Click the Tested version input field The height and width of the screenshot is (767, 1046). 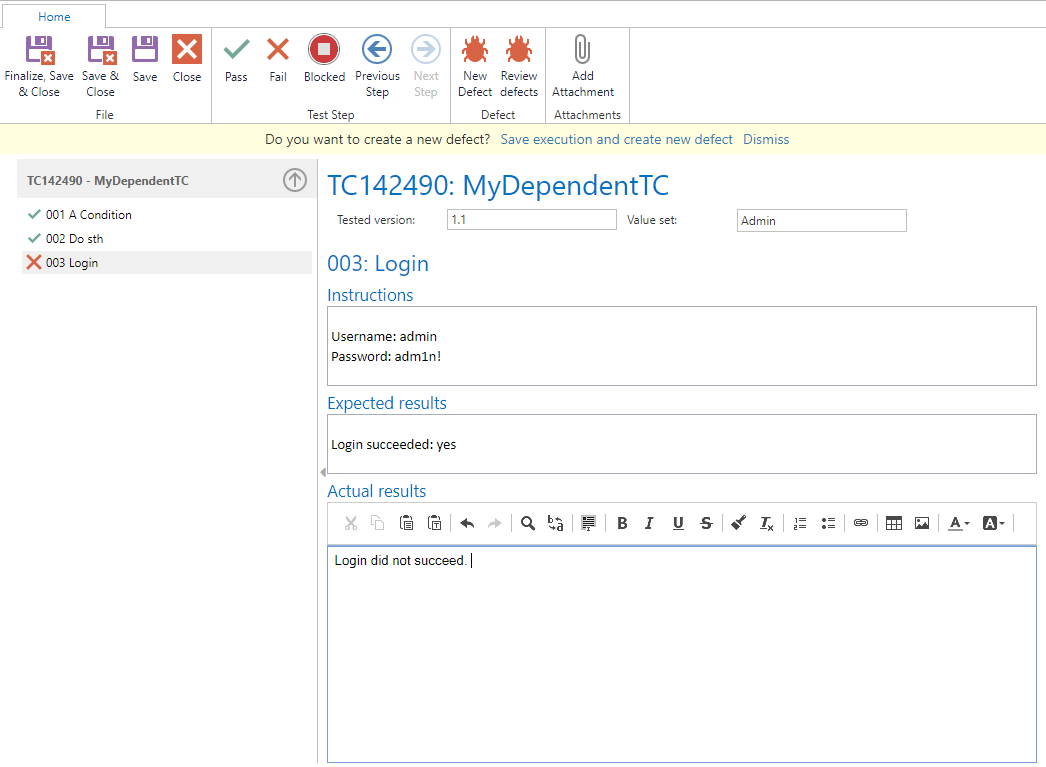pyautogui.click(x=531, y=220)
